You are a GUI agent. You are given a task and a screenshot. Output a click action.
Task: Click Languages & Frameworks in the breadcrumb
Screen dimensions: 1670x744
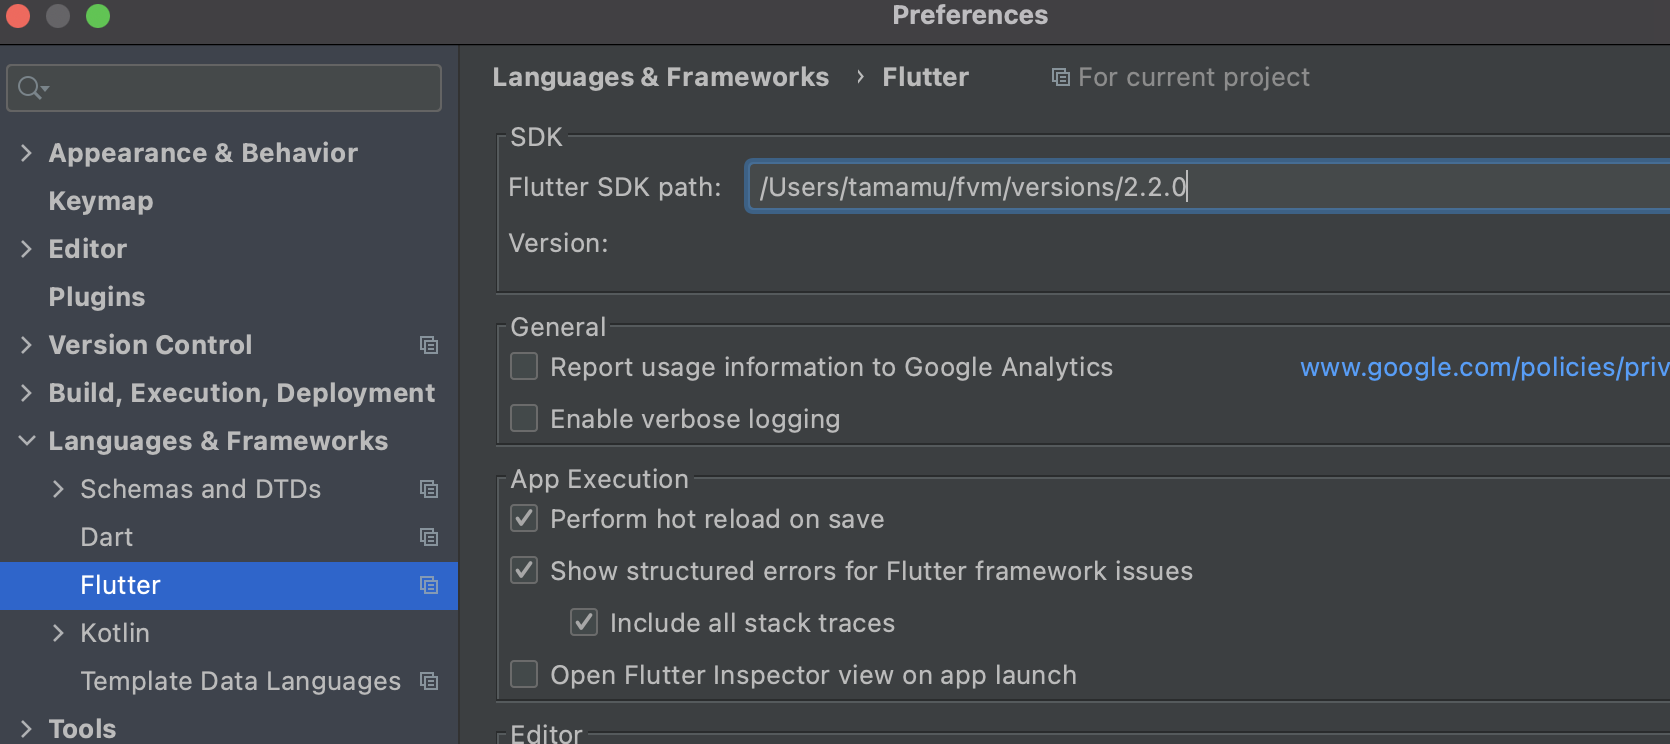tap(660, 77)
